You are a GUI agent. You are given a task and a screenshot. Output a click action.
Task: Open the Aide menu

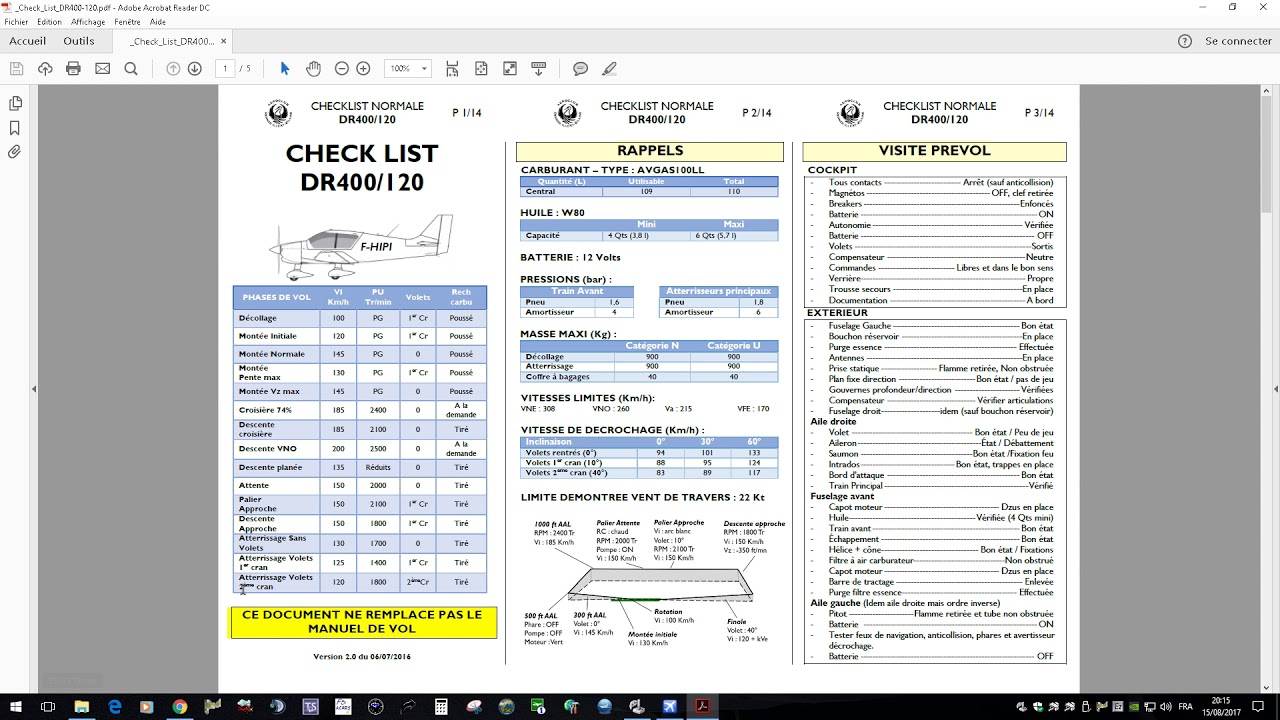[x=158, y=22]
